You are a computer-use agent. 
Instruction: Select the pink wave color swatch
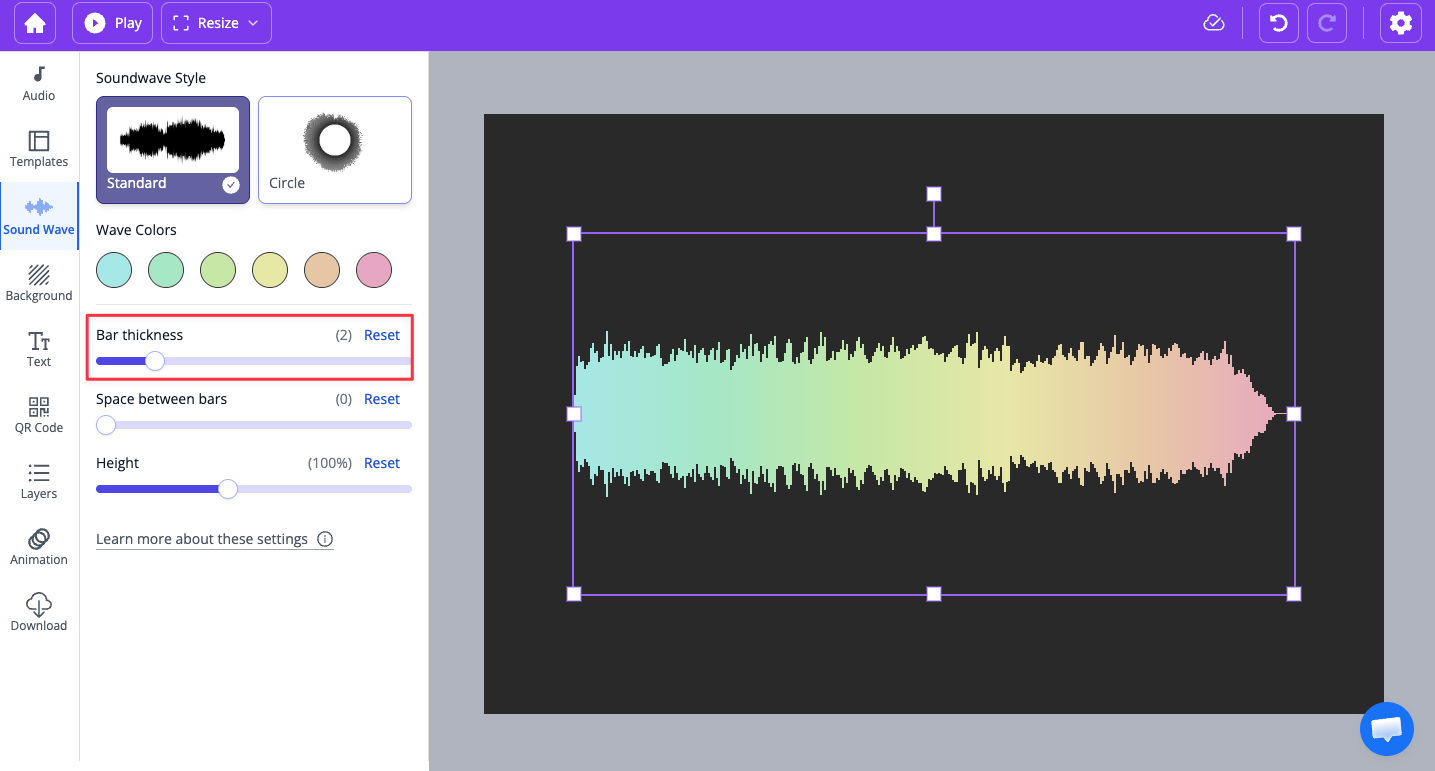coord(373,269)
